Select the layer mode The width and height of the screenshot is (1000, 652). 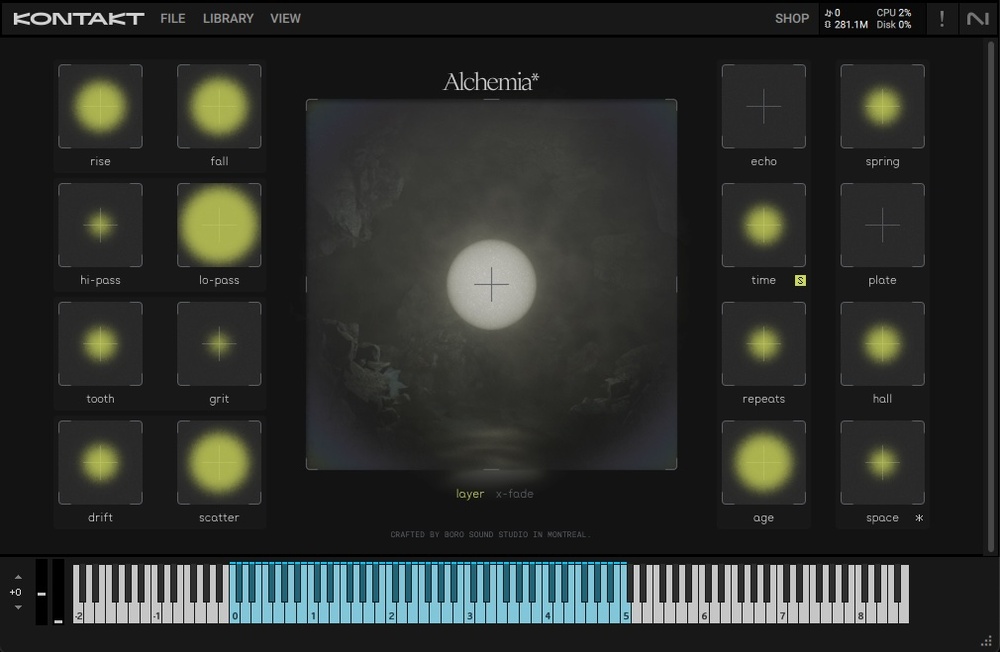click(470, 494)
